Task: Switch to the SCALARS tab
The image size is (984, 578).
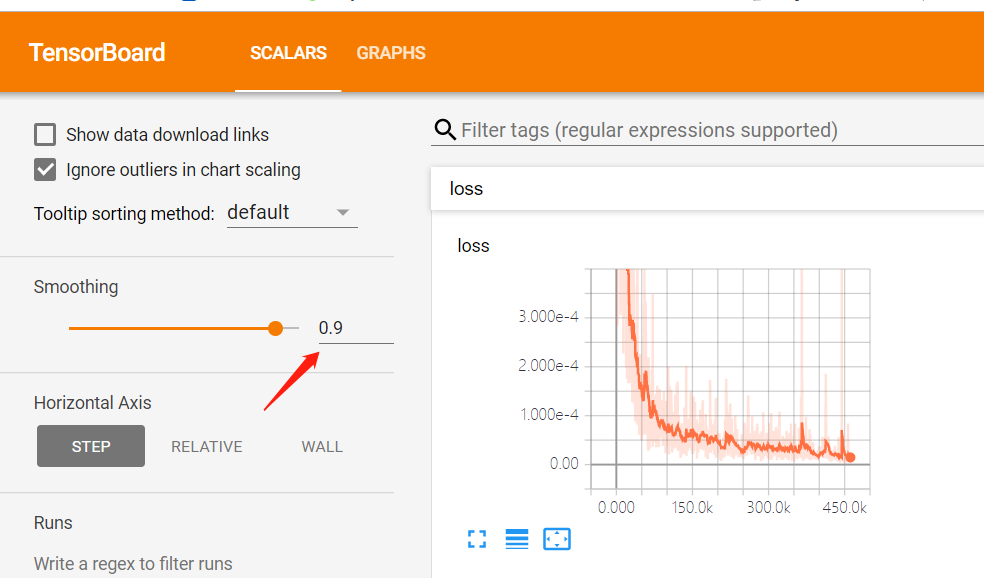Action: (288, 53)
